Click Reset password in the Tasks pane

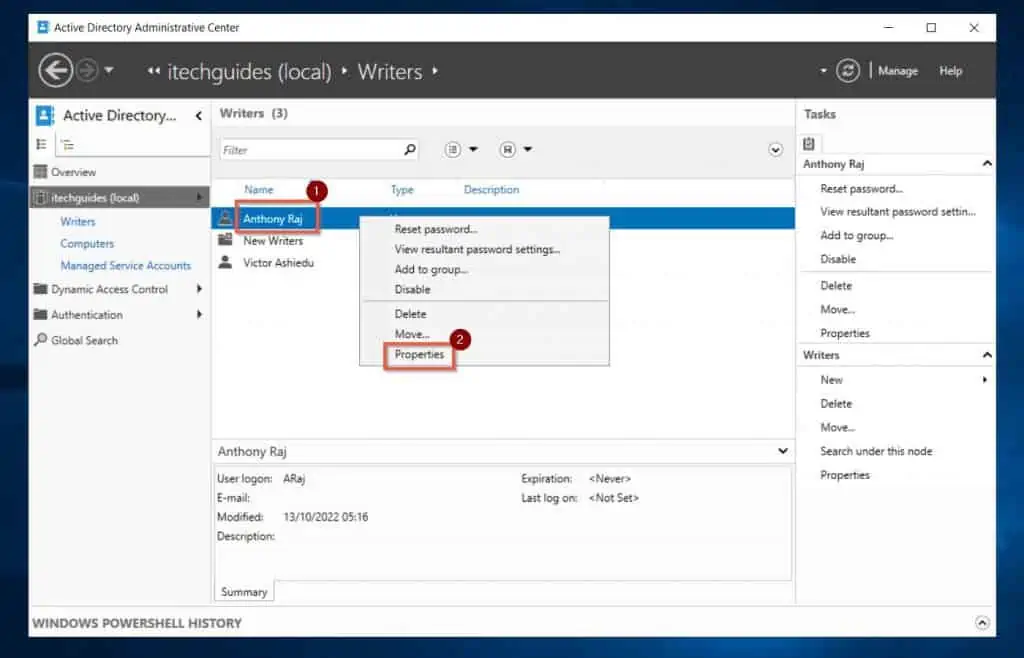(861, 189)
